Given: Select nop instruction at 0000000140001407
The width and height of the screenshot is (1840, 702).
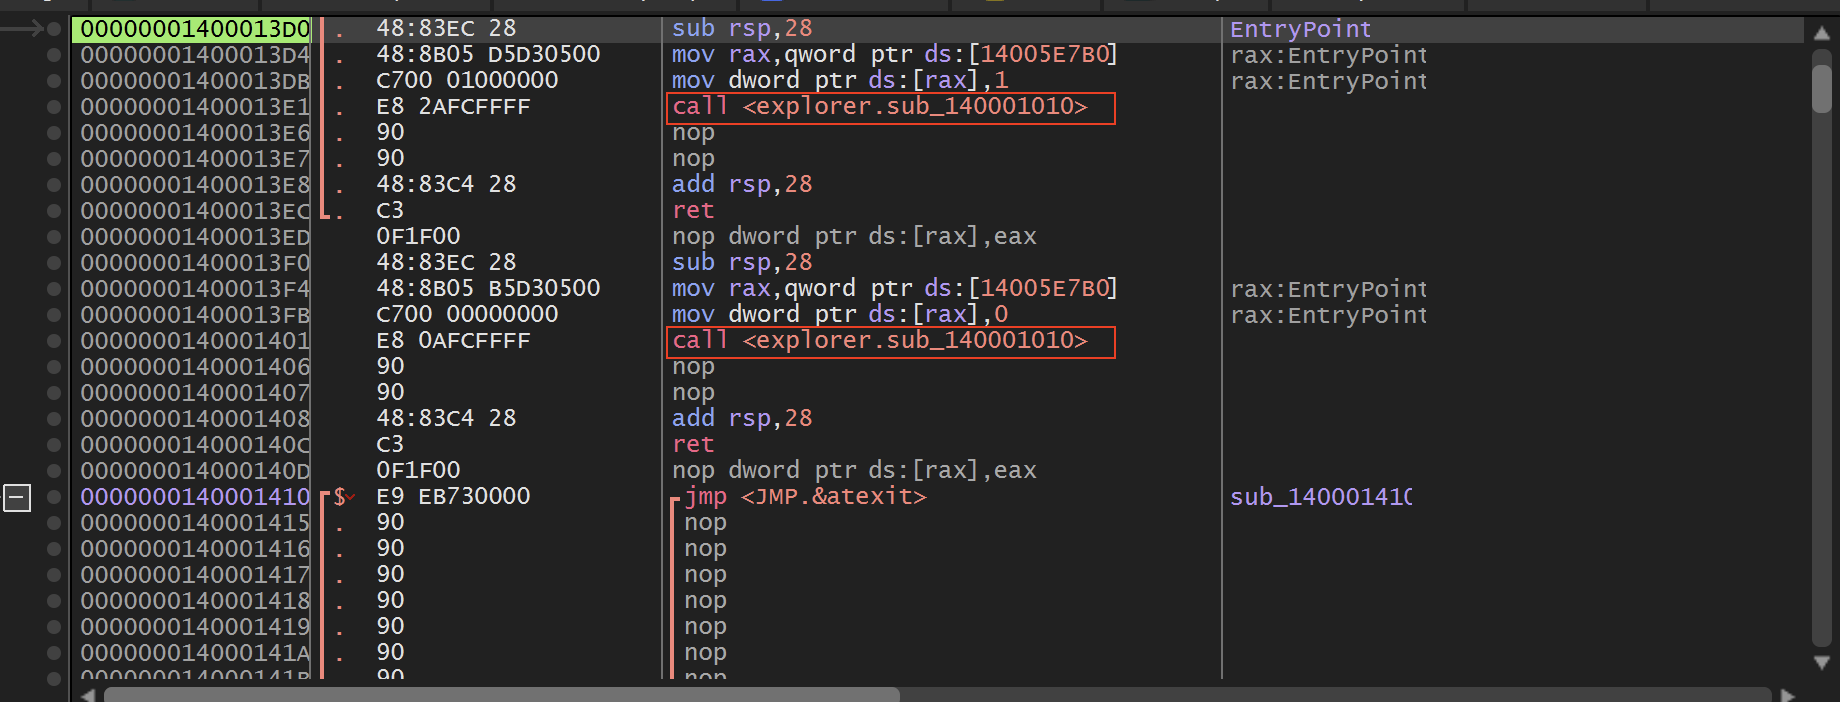Looking at the screenshot, I should tap(693, 393).
